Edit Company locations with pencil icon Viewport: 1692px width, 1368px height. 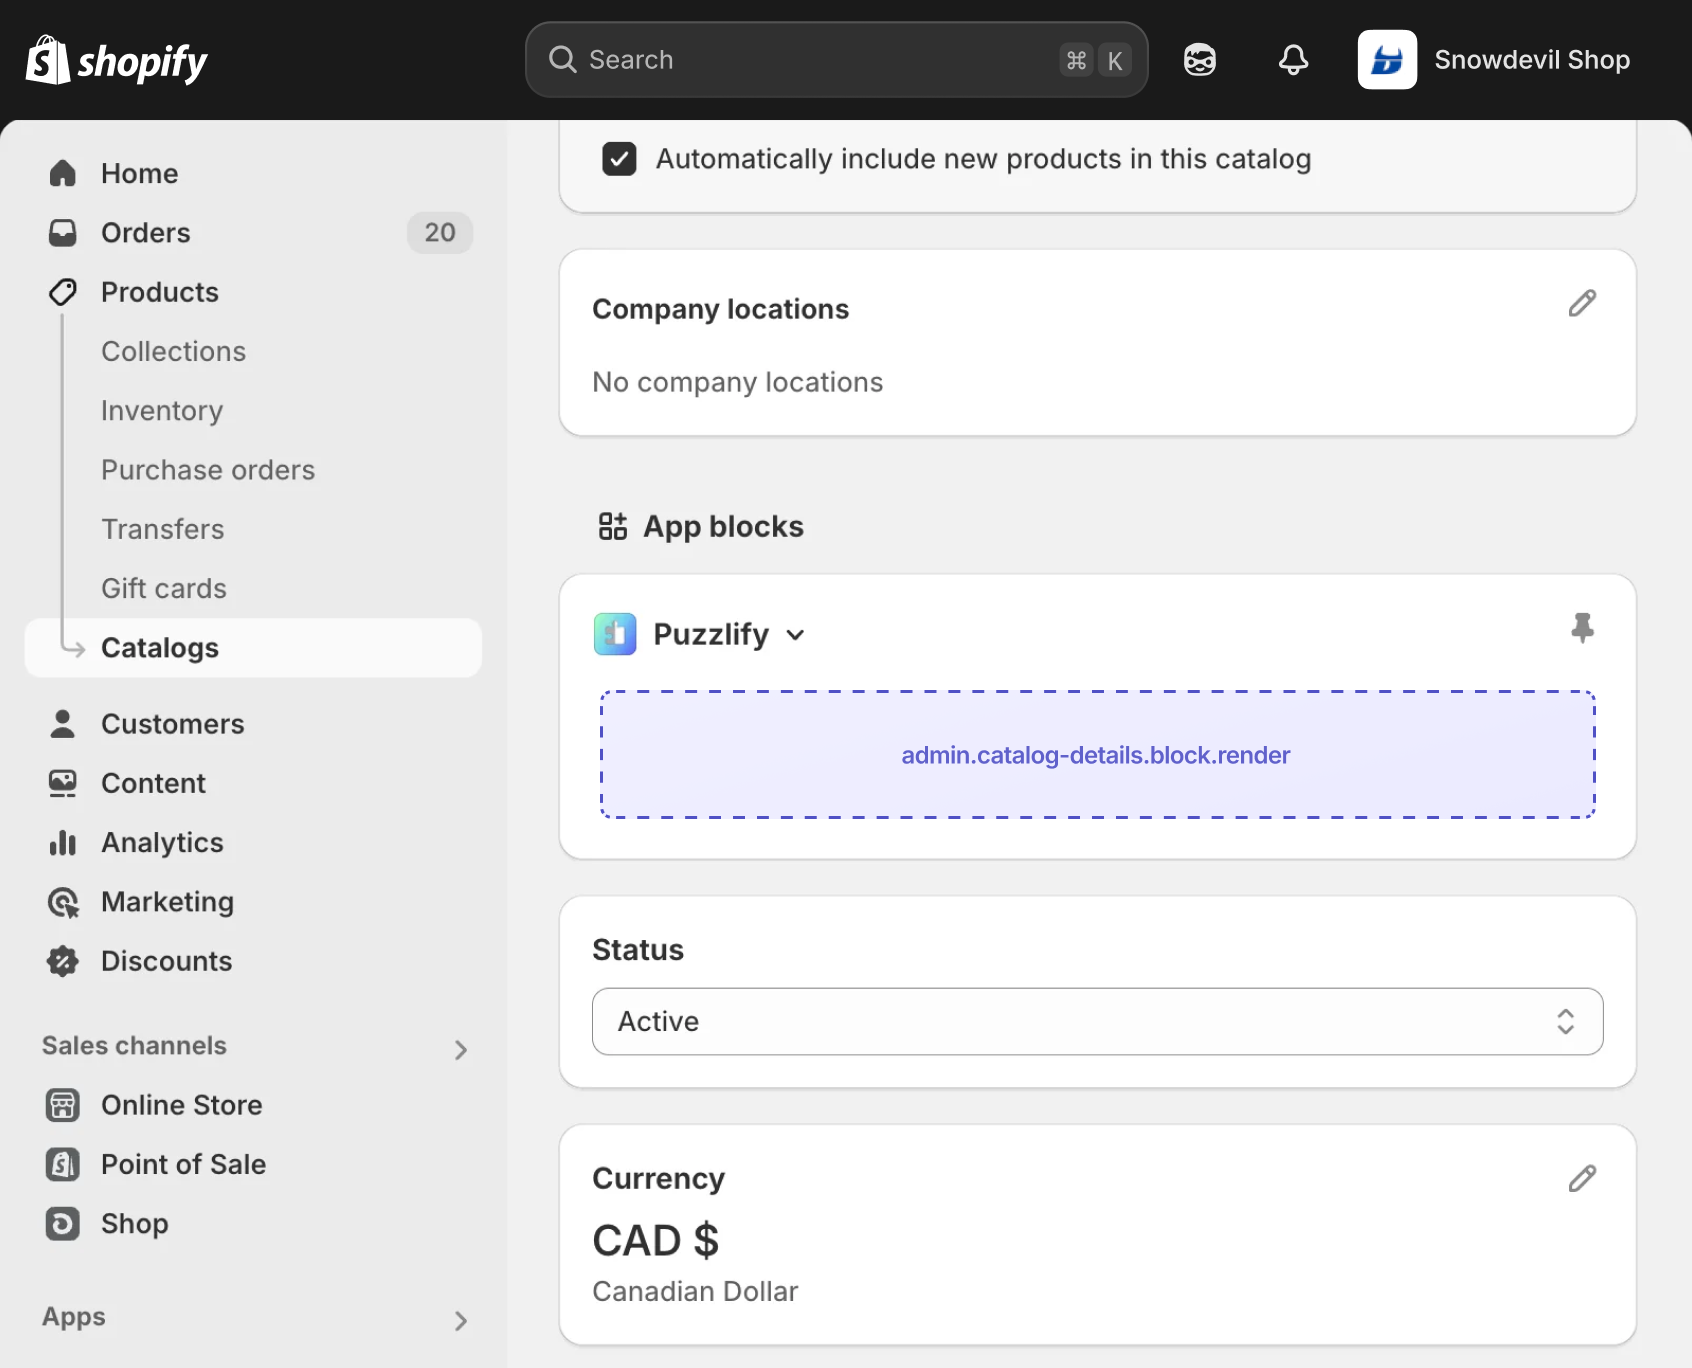click(x=1582, y=303)
